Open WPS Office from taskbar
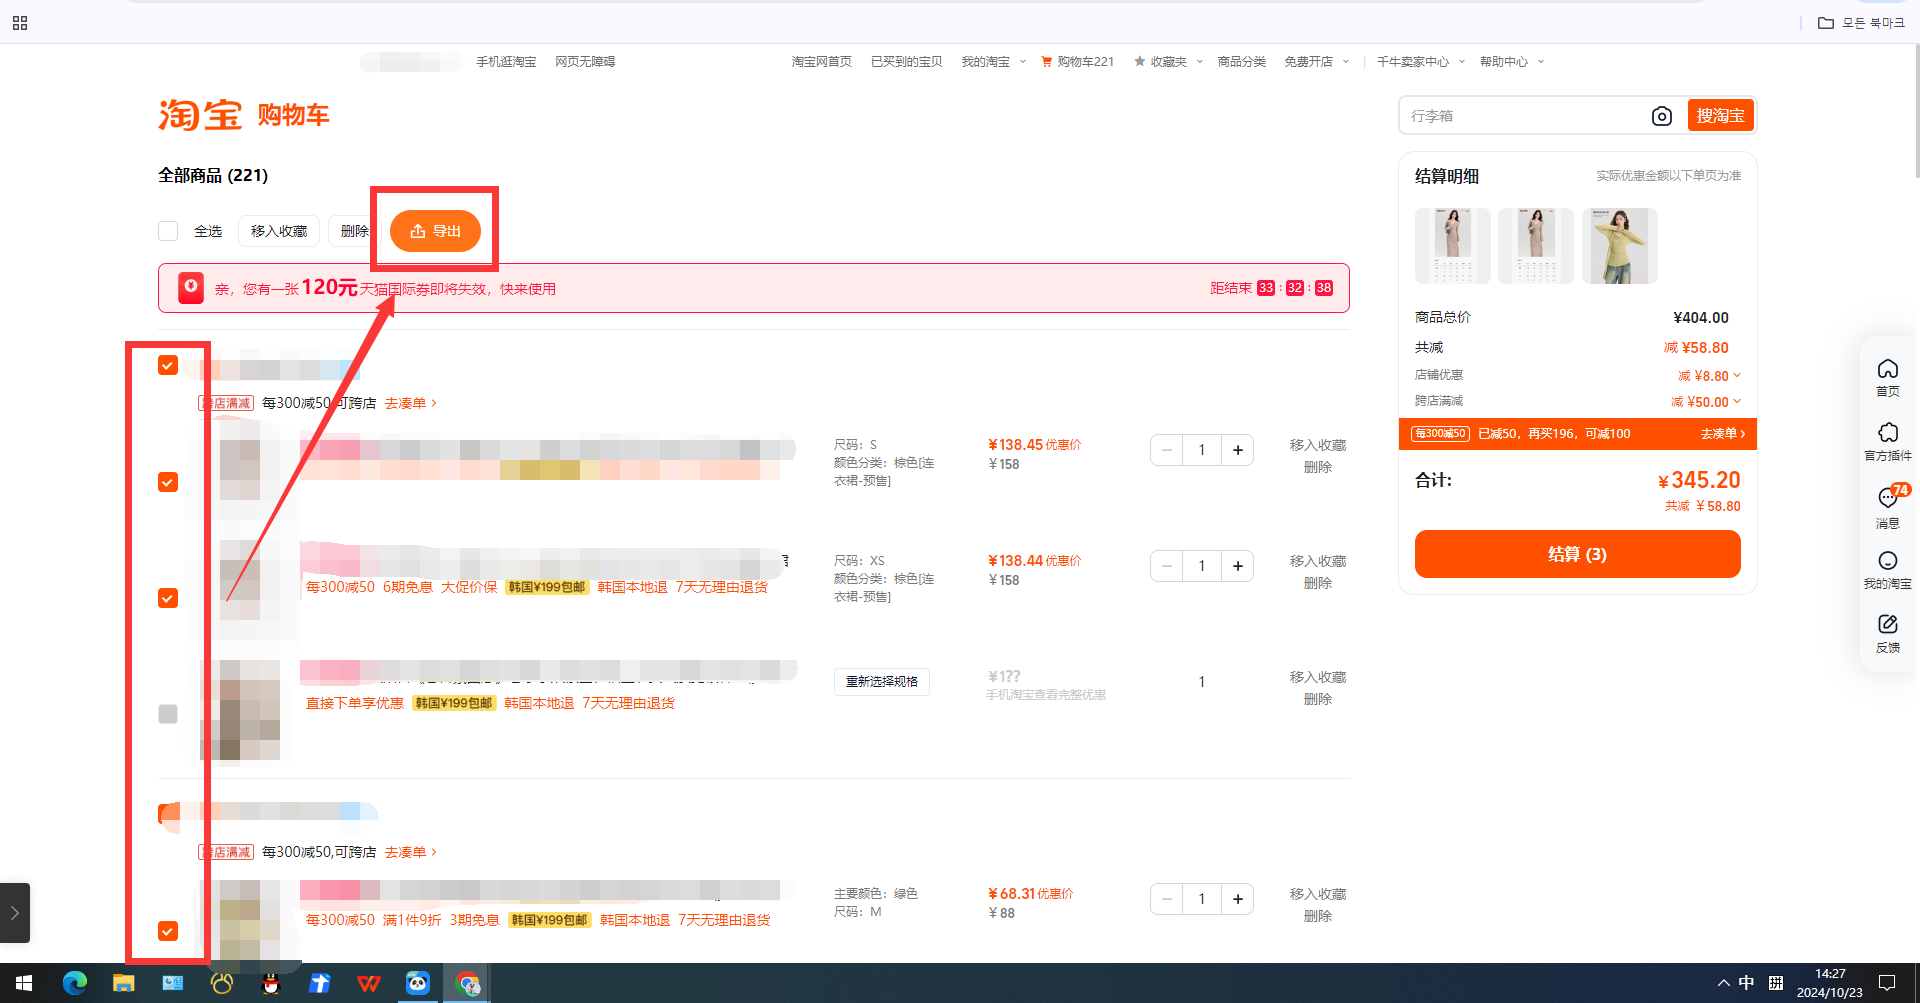The image size is (1920, 1003). tap(369, 983)
